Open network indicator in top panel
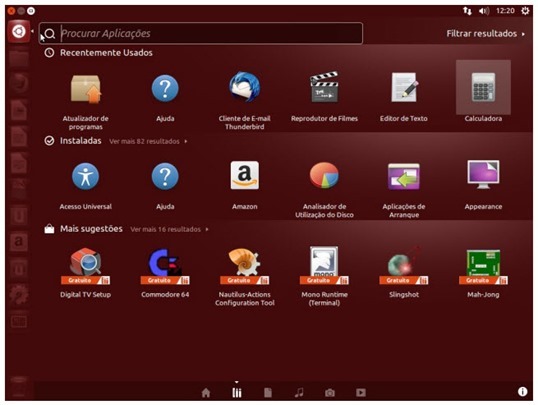The width and height of the screenshot is (538, 405). tap(467, 11)
